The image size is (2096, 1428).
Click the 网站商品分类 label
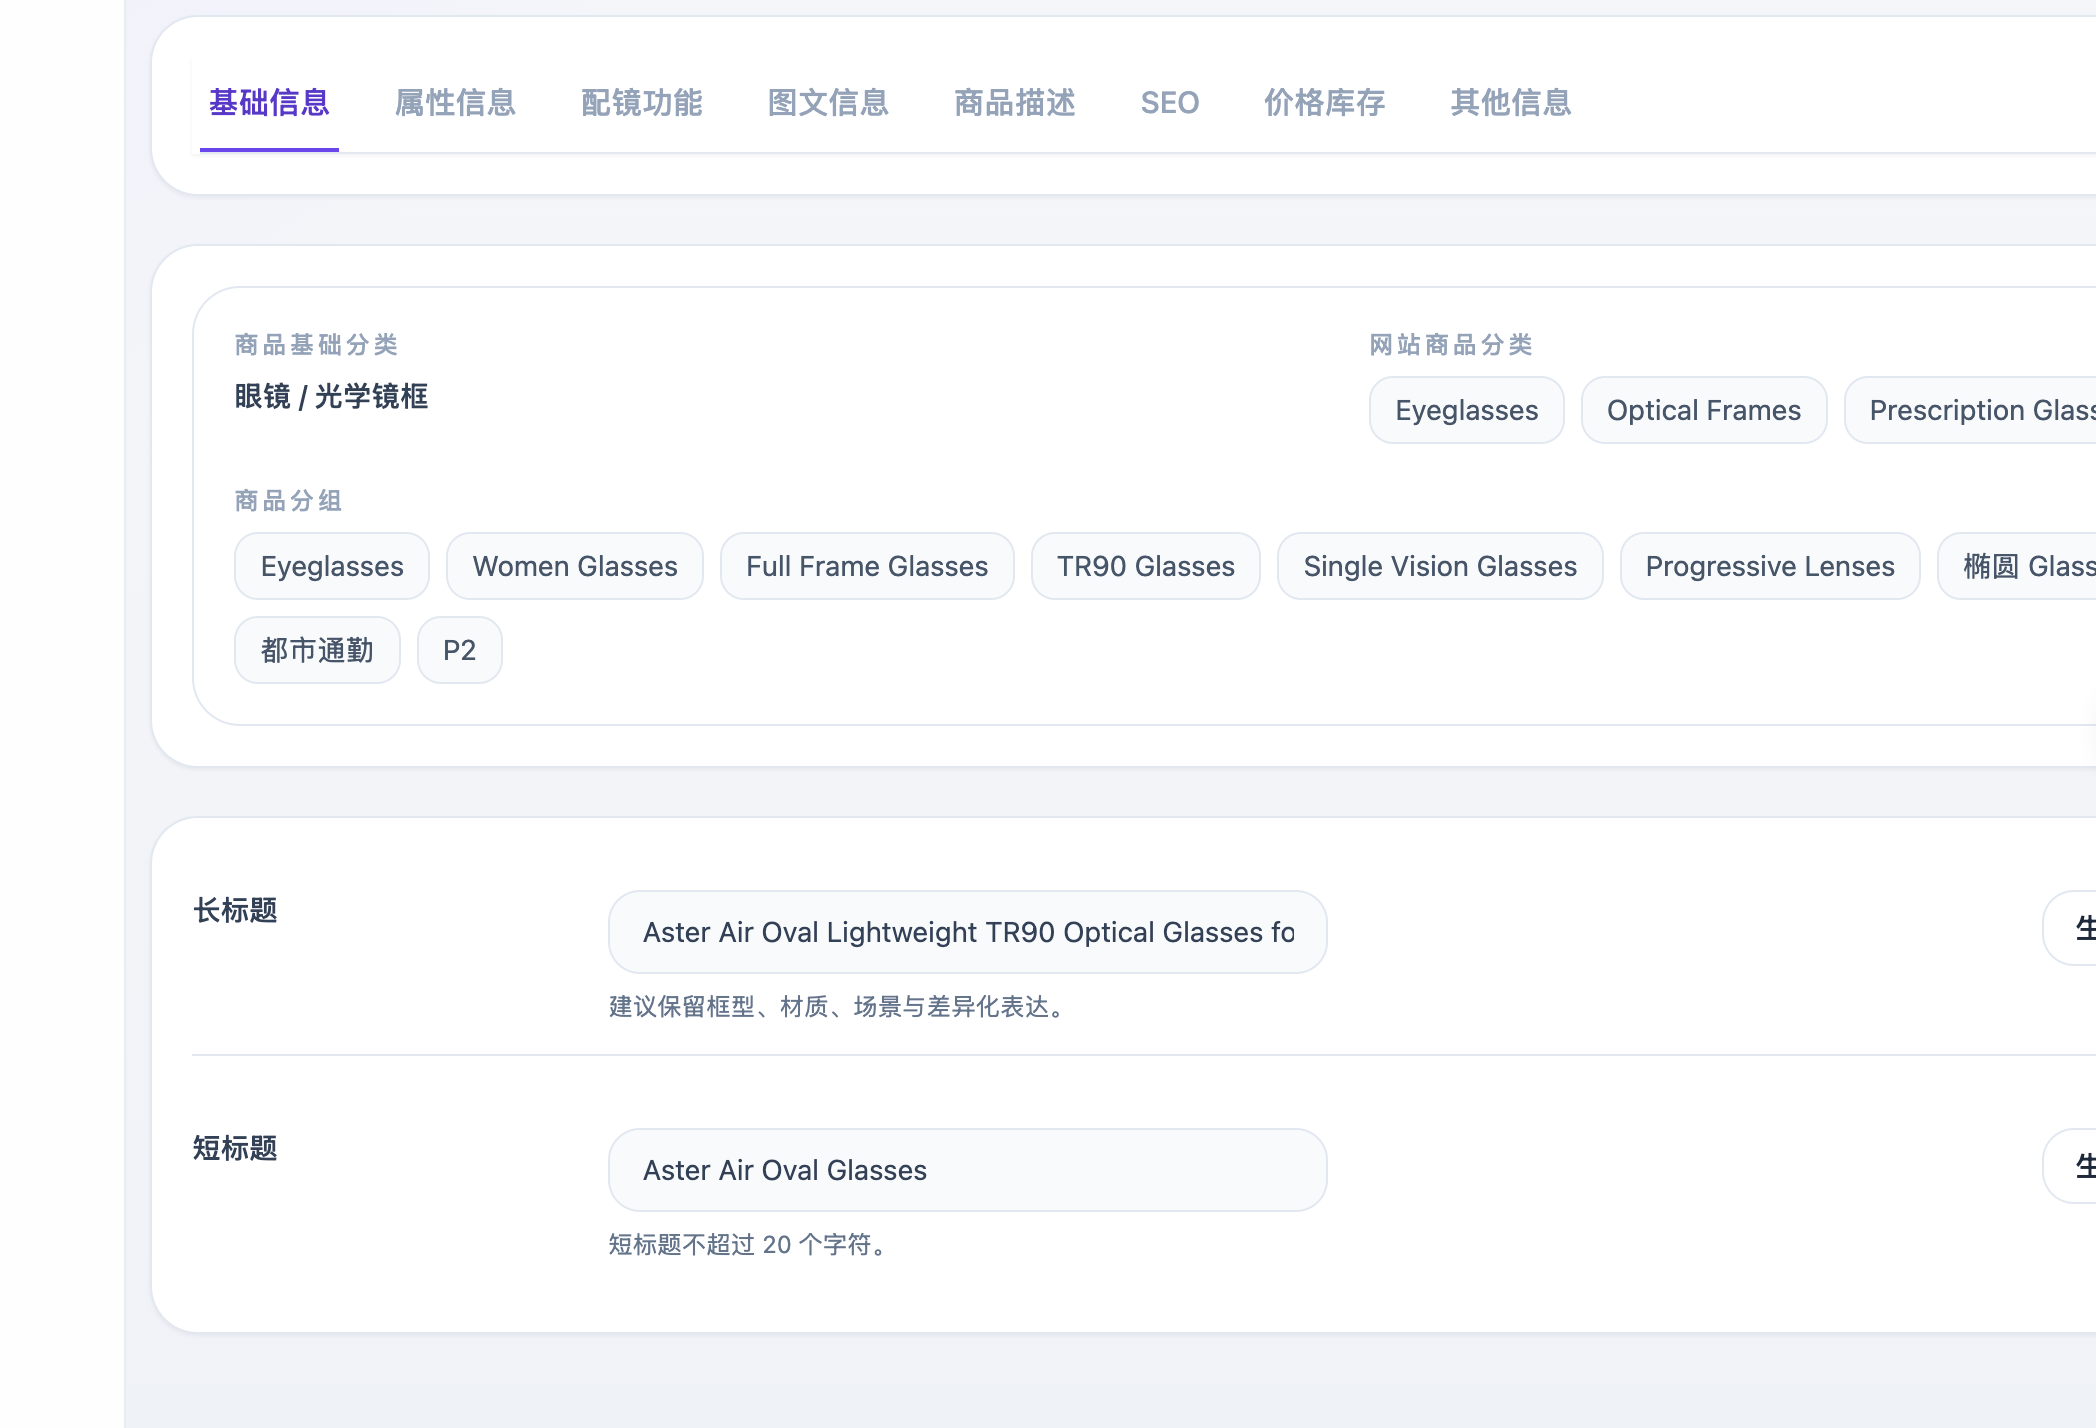tap(1451, 345)
